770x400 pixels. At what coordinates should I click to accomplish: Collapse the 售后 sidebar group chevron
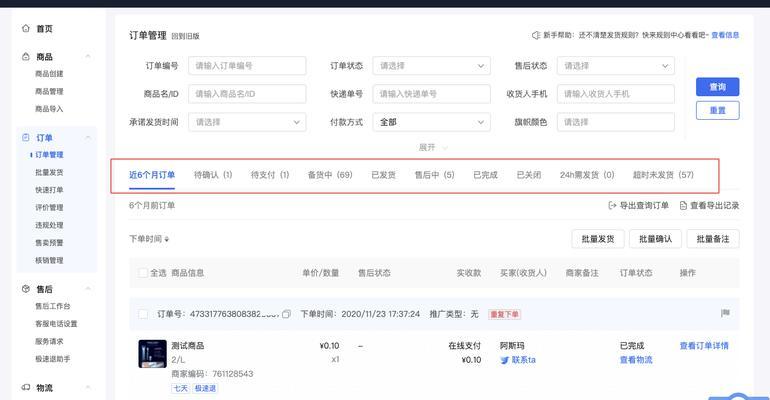click(x=88, y=289)
